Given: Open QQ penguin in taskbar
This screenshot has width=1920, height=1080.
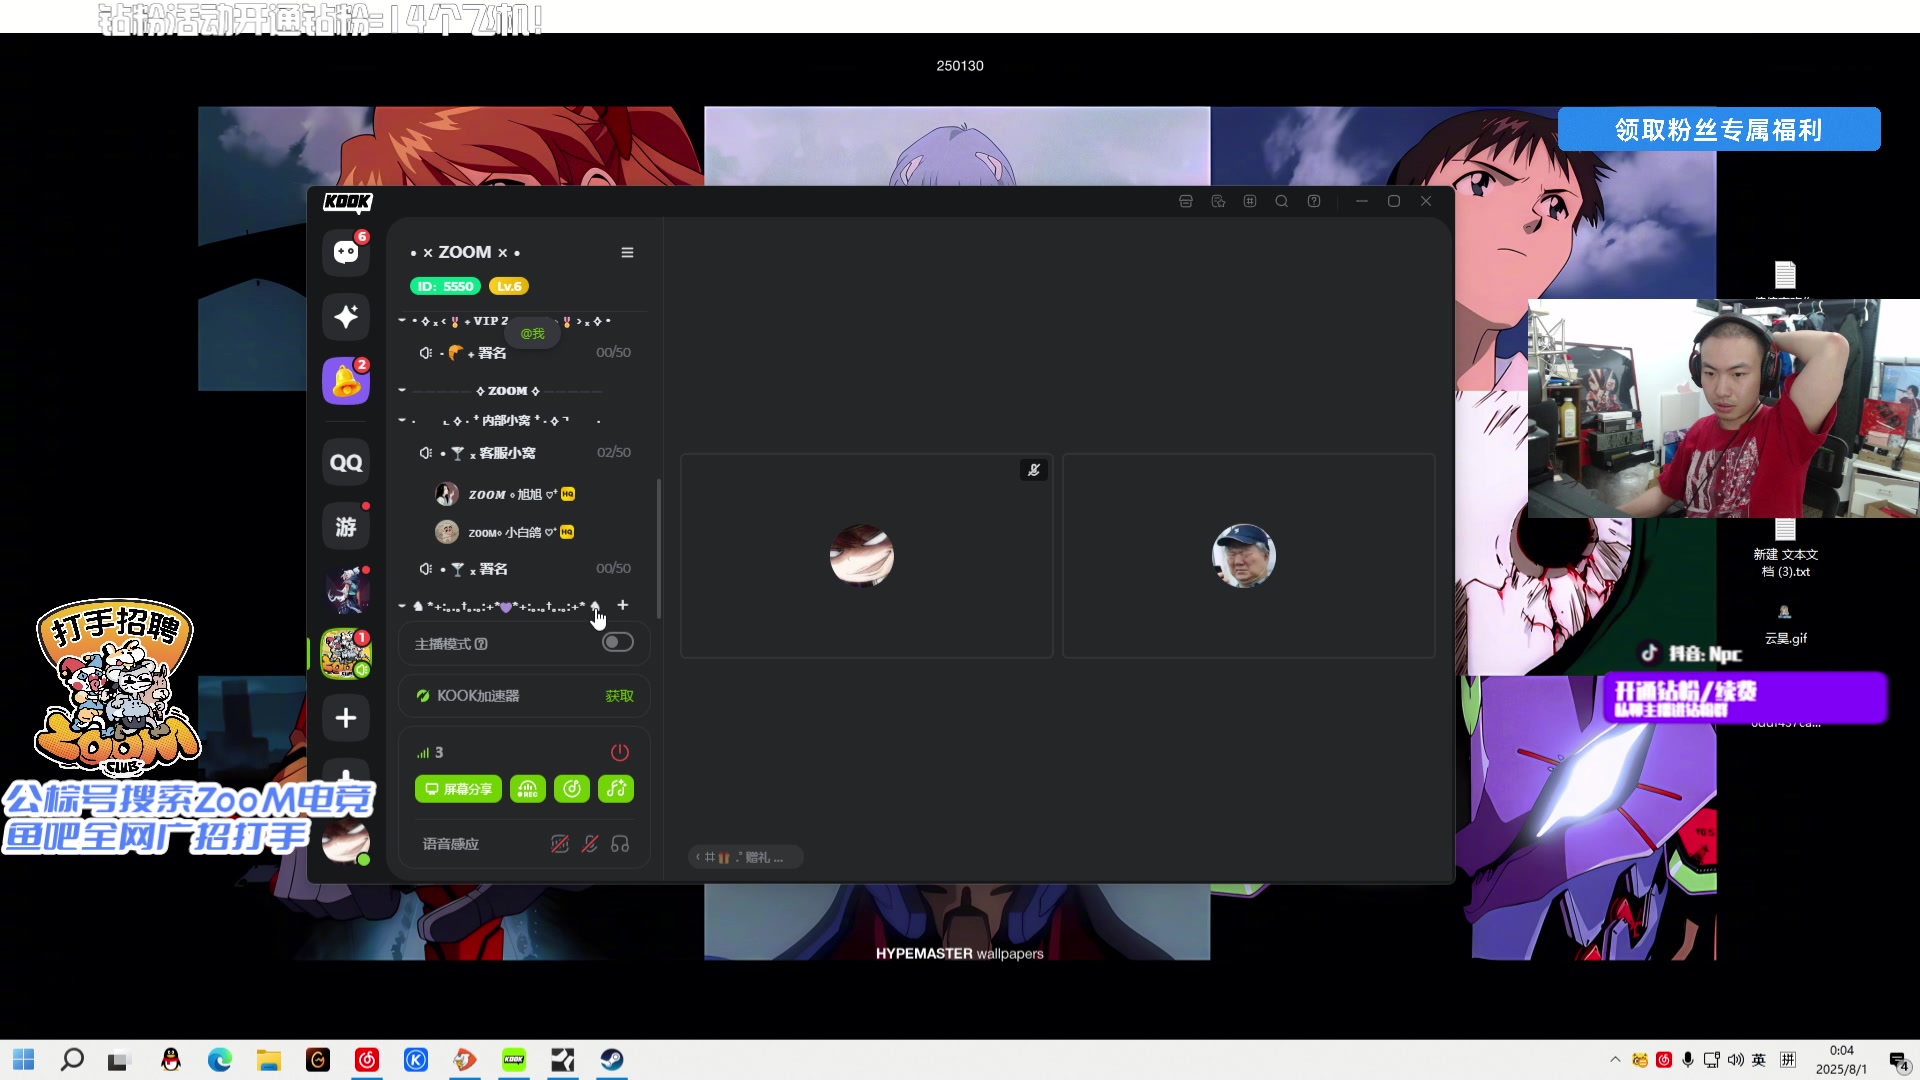Looking at the screenshot, I should 171,1060.
